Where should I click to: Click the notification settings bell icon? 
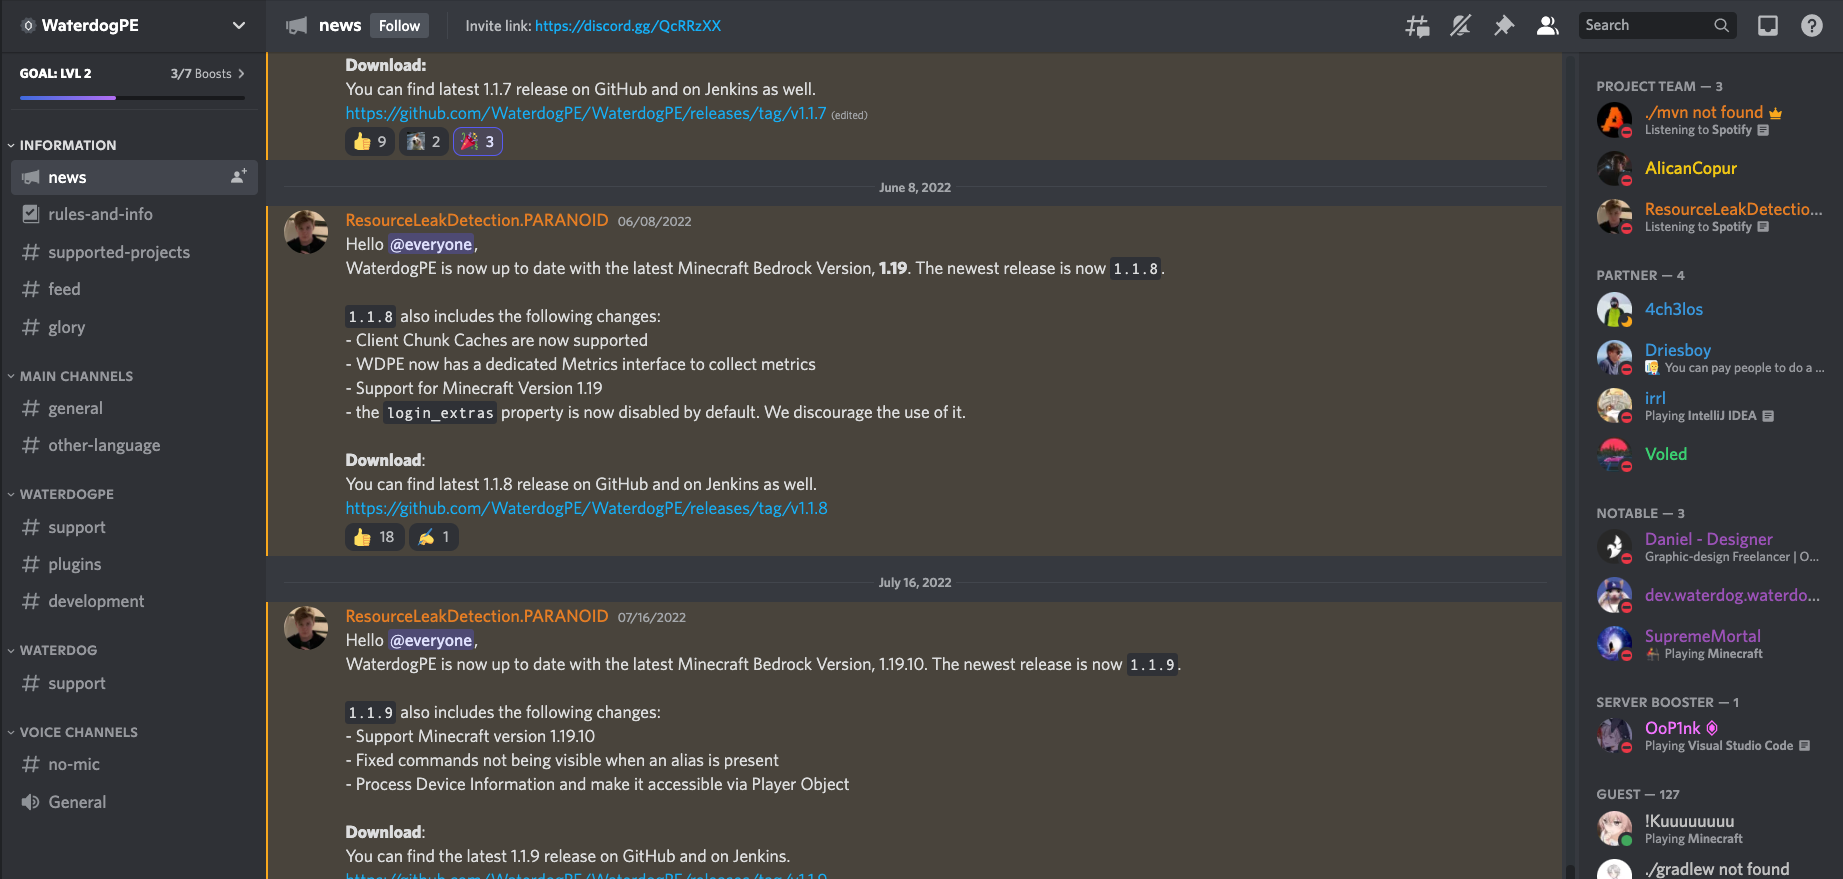coord(1461,26)
